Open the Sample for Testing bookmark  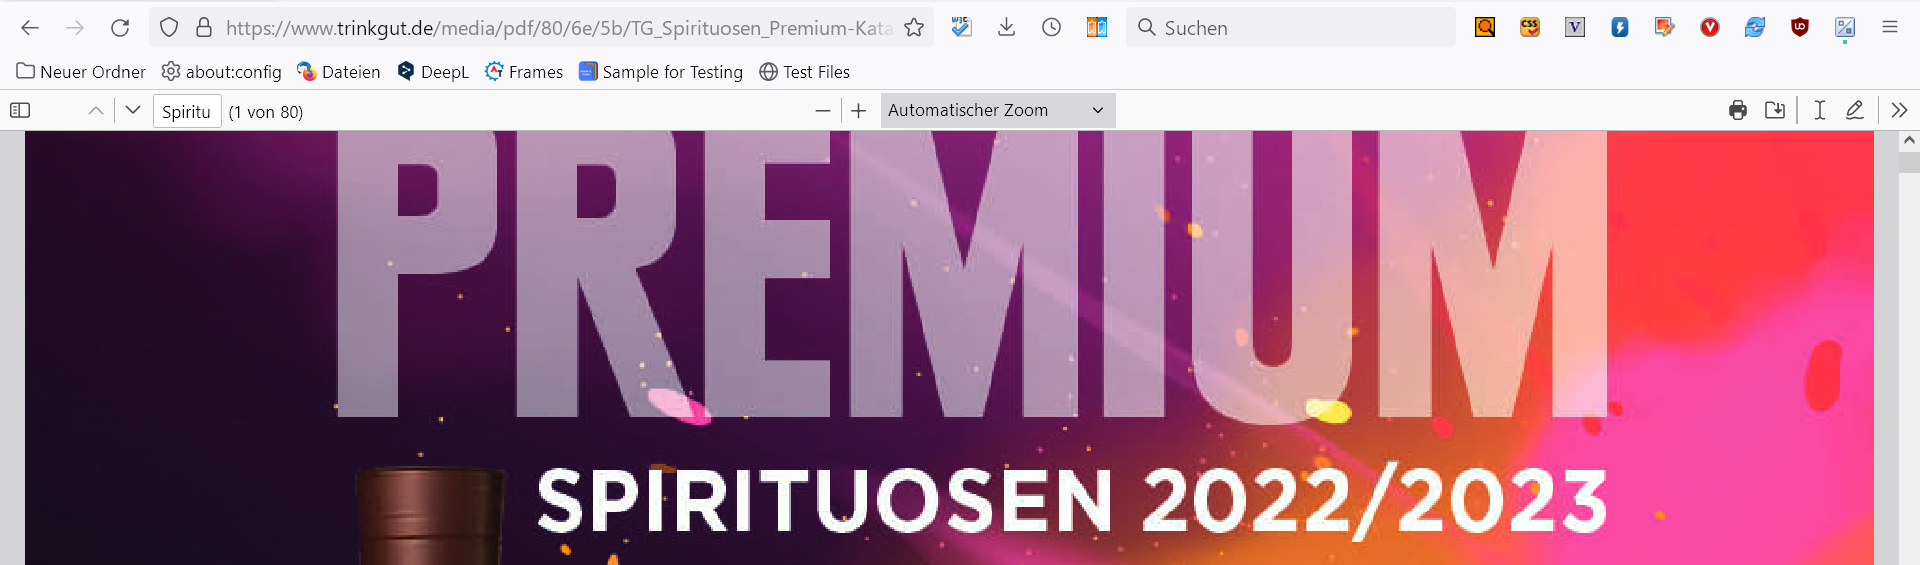coord(661,72)
